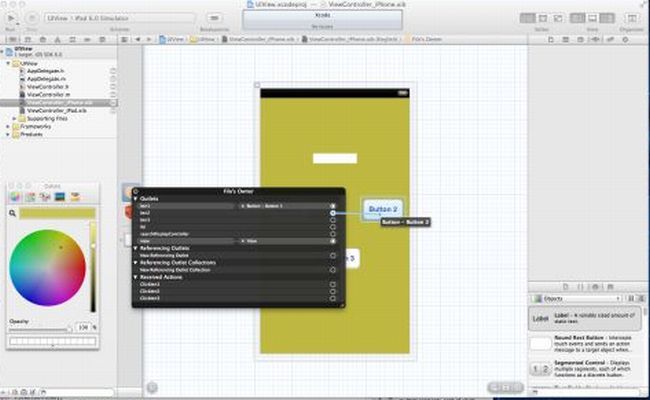Screen dimensions: 650x400
Task: Click the Stop button in the toolbar
Action: (32, 18)
